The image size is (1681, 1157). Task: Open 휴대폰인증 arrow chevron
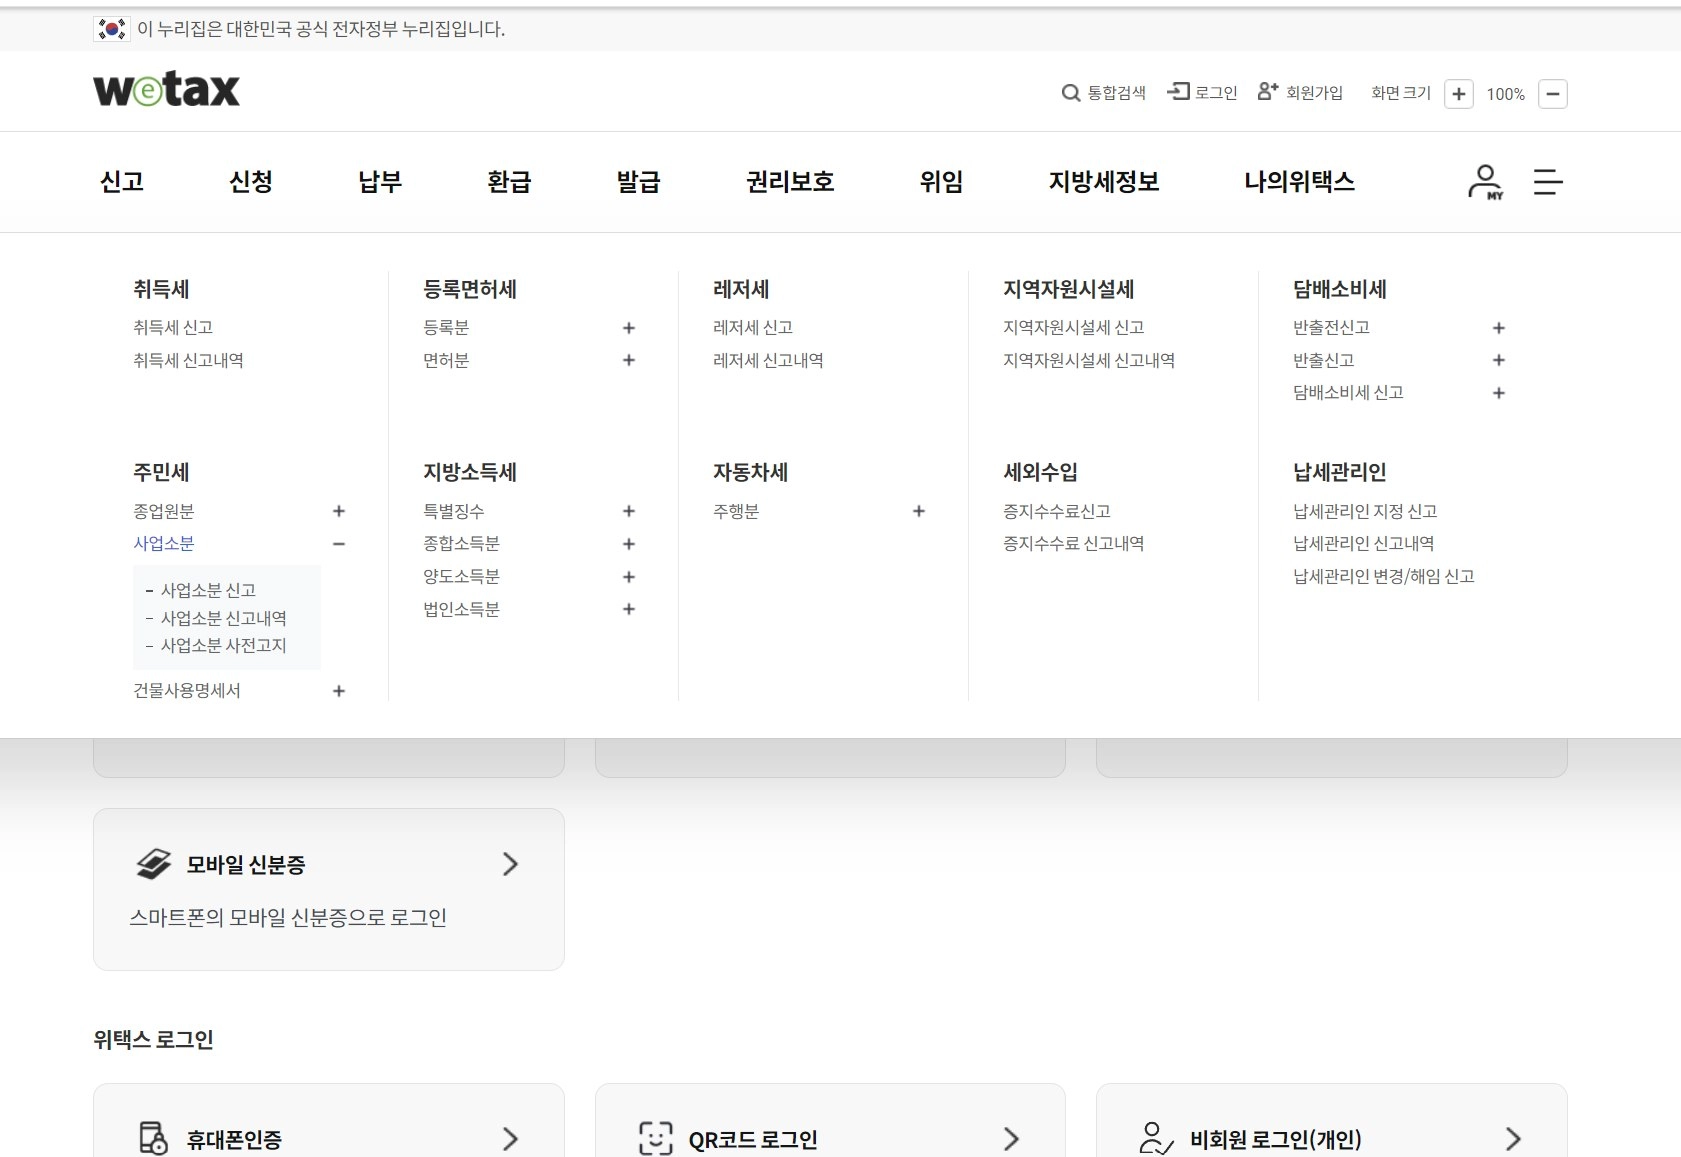(510, 1138)
